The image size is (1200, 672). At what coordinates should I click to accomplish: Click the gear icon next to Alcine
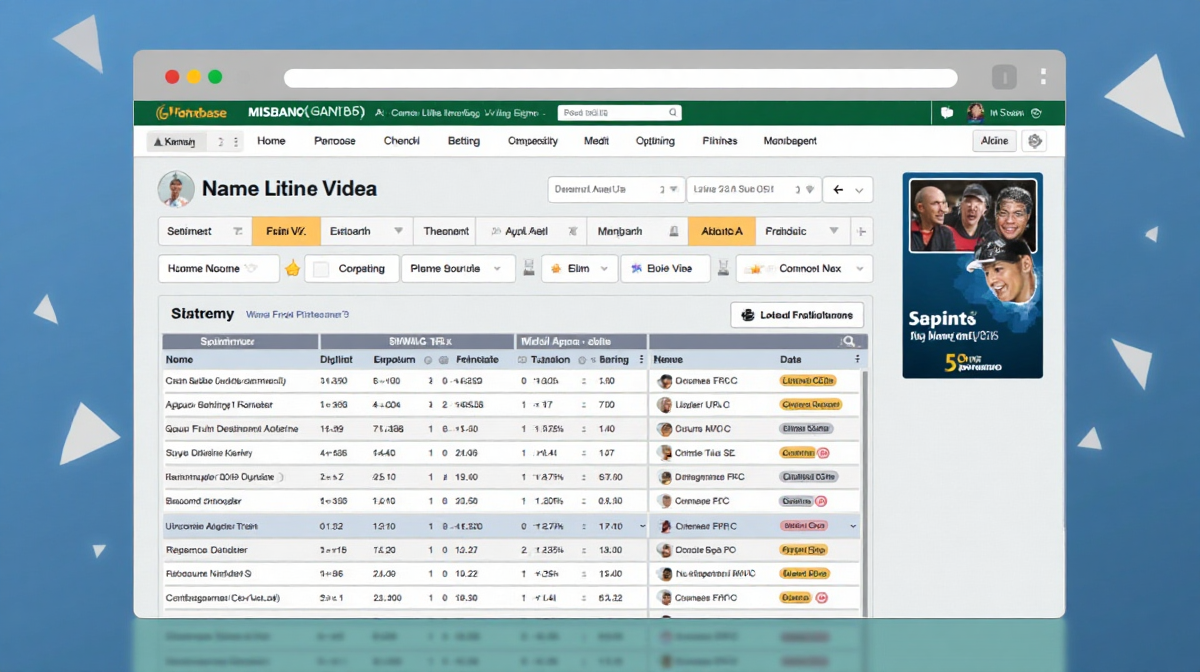click(1035, 141)
